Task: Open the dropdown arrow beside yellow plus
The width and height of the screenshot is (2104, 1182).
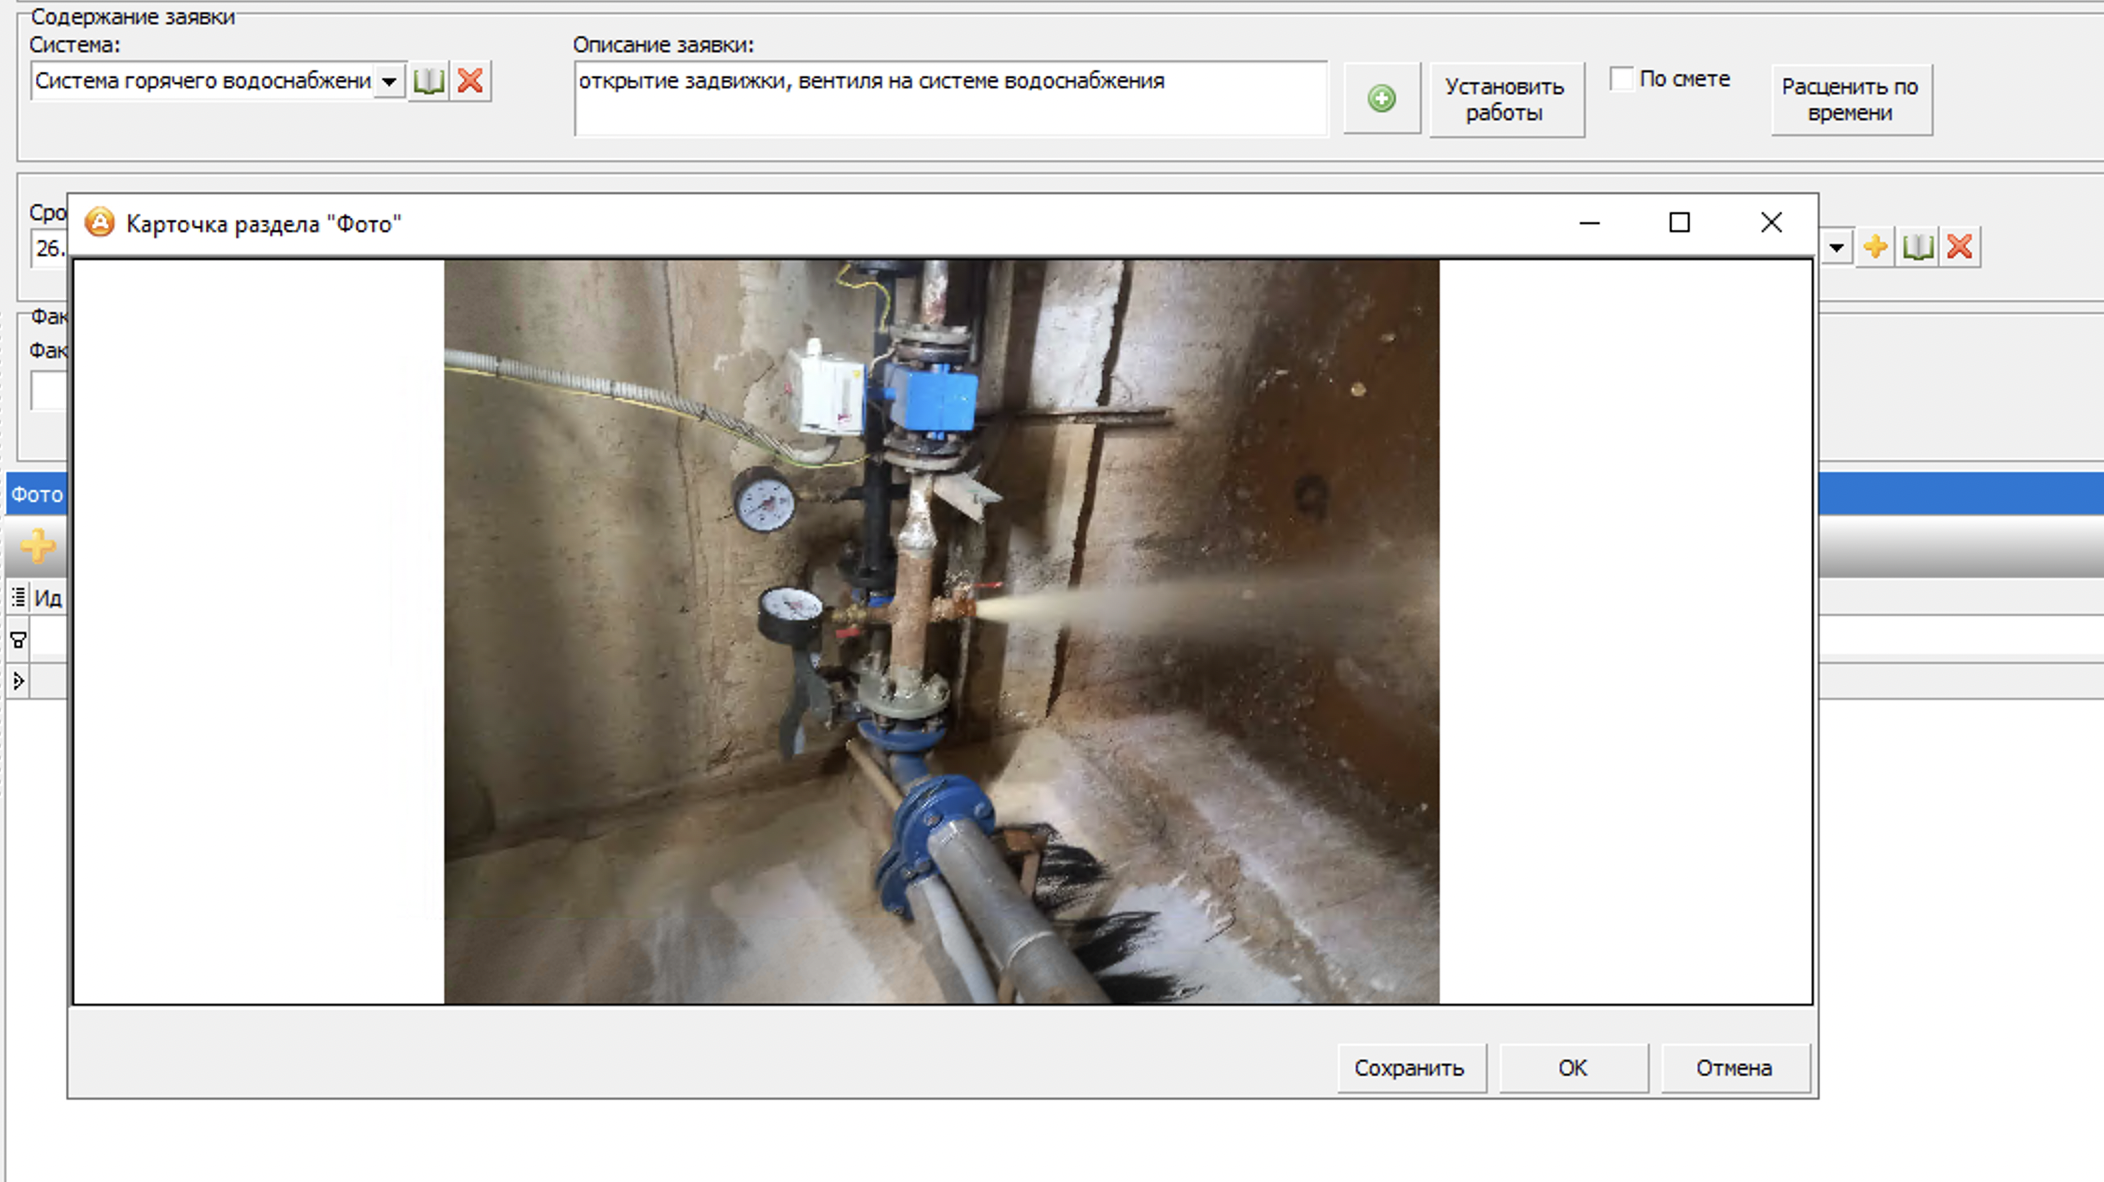Action: pyautogui.click(x=1837, y=247)
